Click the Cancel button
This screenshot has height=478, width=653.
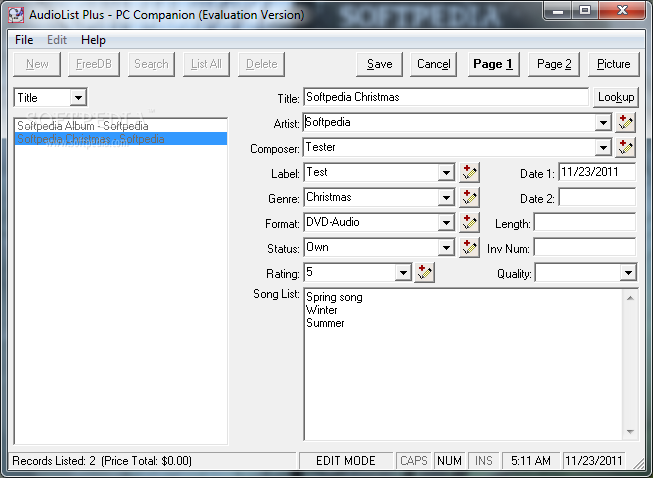tap(434, 64)
